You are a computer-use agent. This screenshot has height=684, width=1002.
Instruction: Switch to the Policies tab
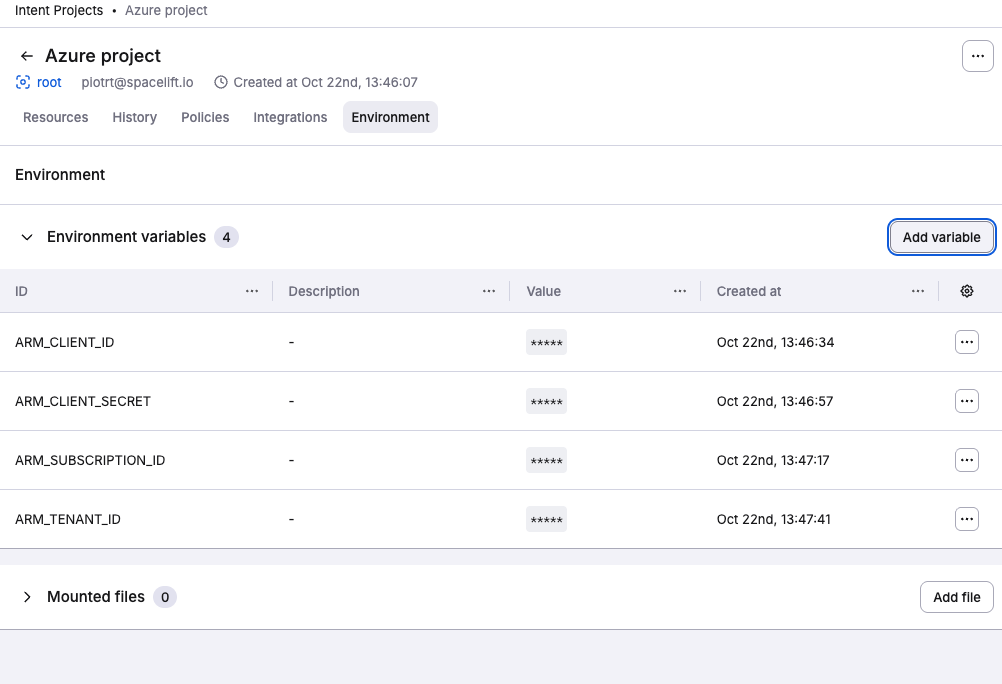click(x=205, y=117)
